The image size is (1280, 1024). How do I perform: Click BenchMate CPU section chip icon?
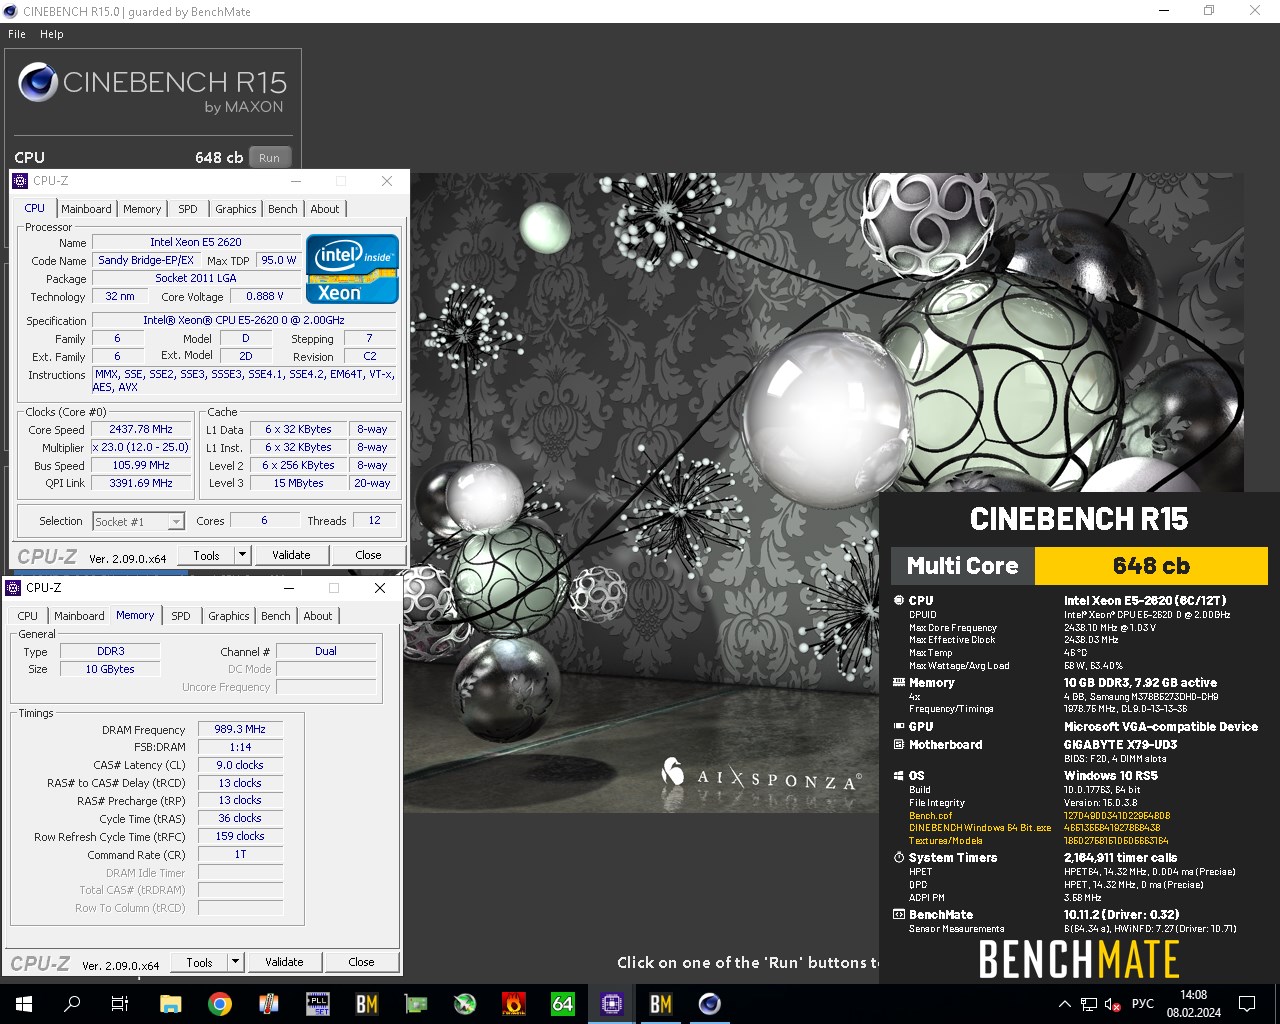[899, 601]
